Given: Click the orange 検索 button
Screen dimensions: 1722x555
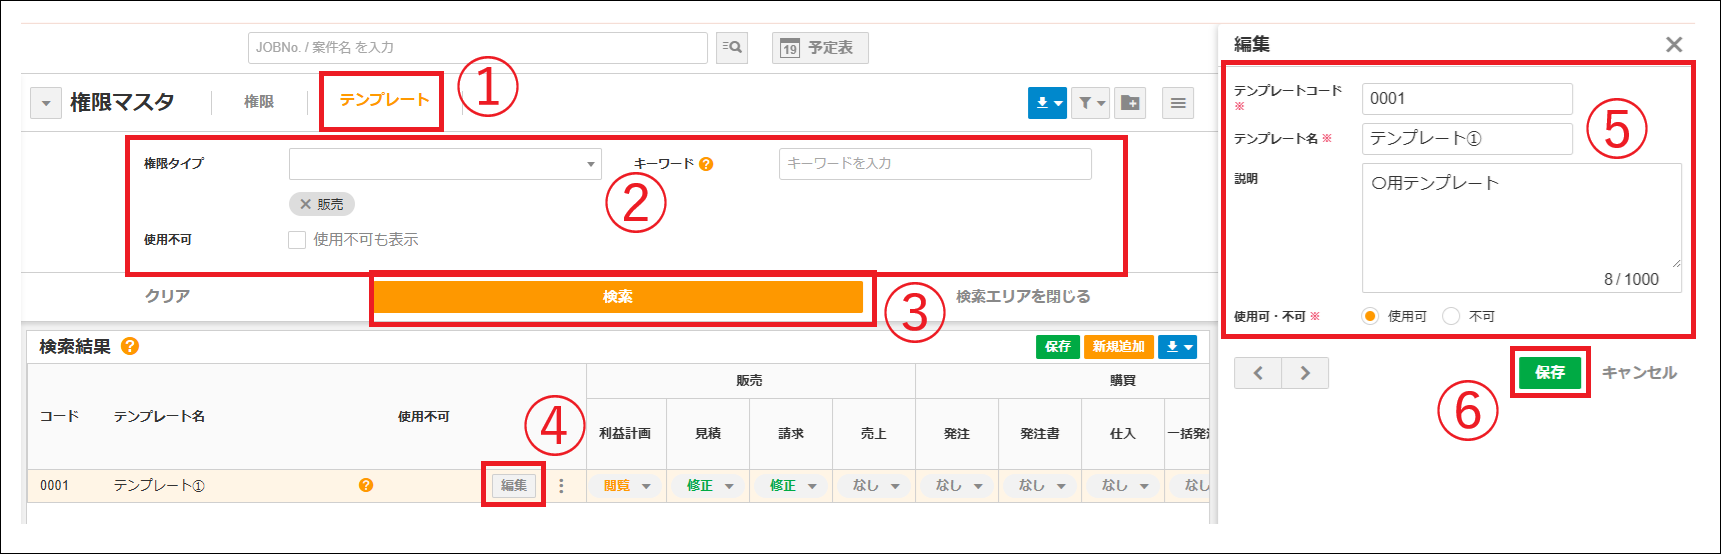Looking at the screenshot, I should 618,297.
